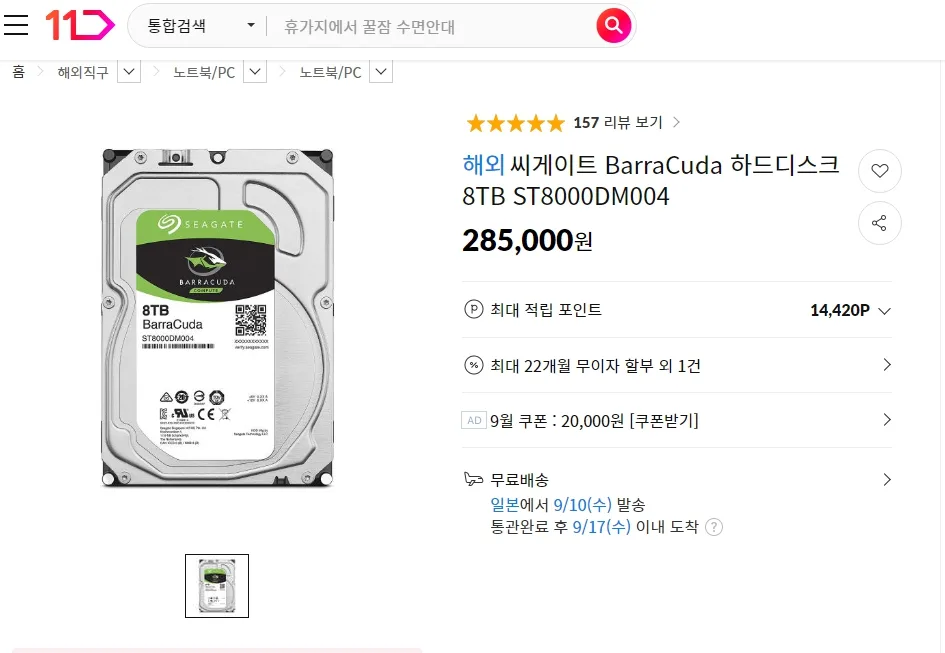Focus the search text field
Viewport: 945px width, 653px height.
(431, 27)
